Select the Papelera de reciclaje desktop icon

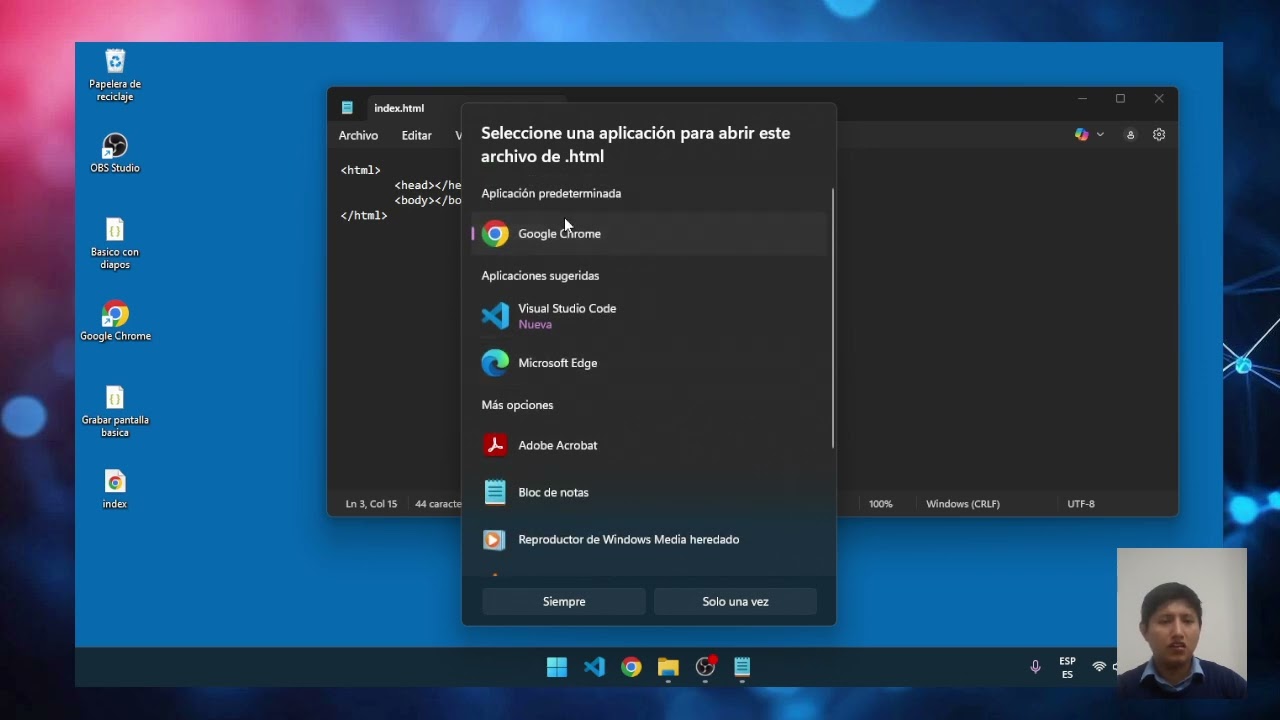click(x=115, y=75)
